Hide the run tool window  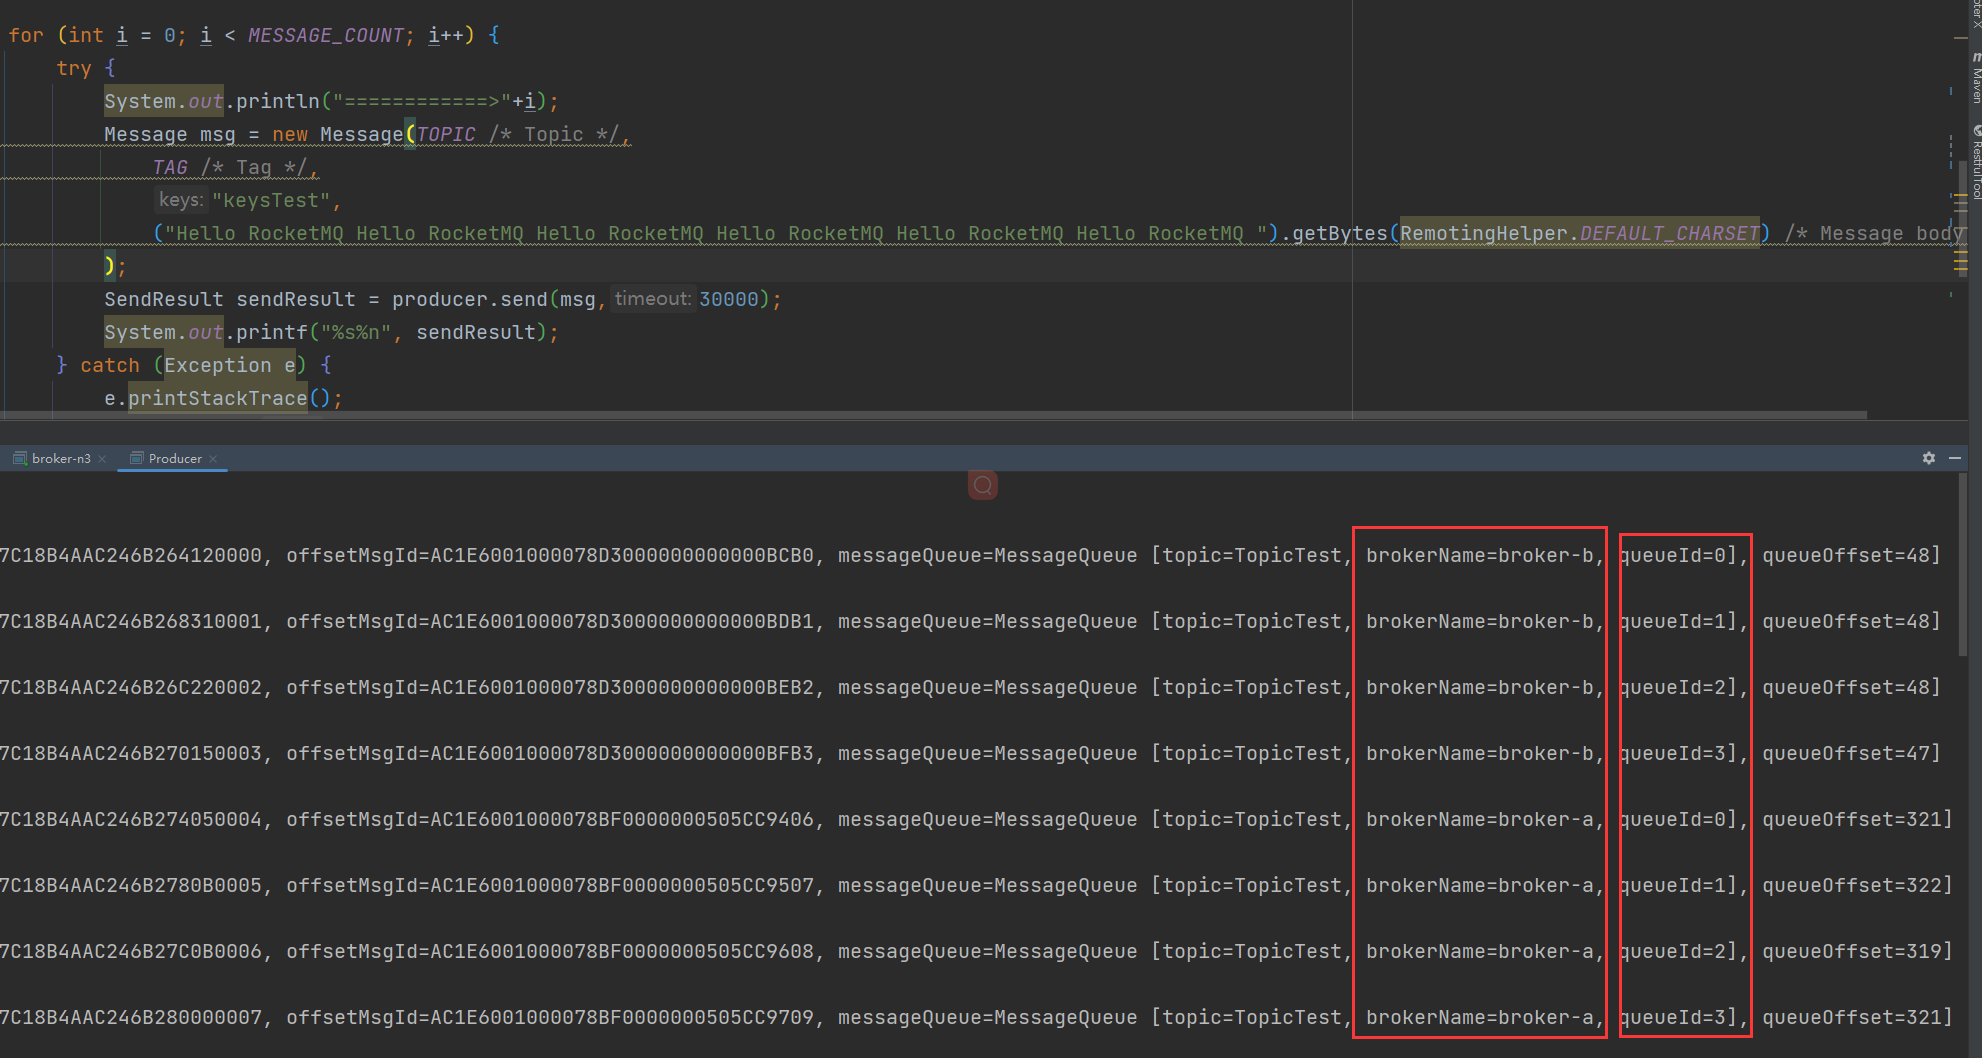(1955, 458)
